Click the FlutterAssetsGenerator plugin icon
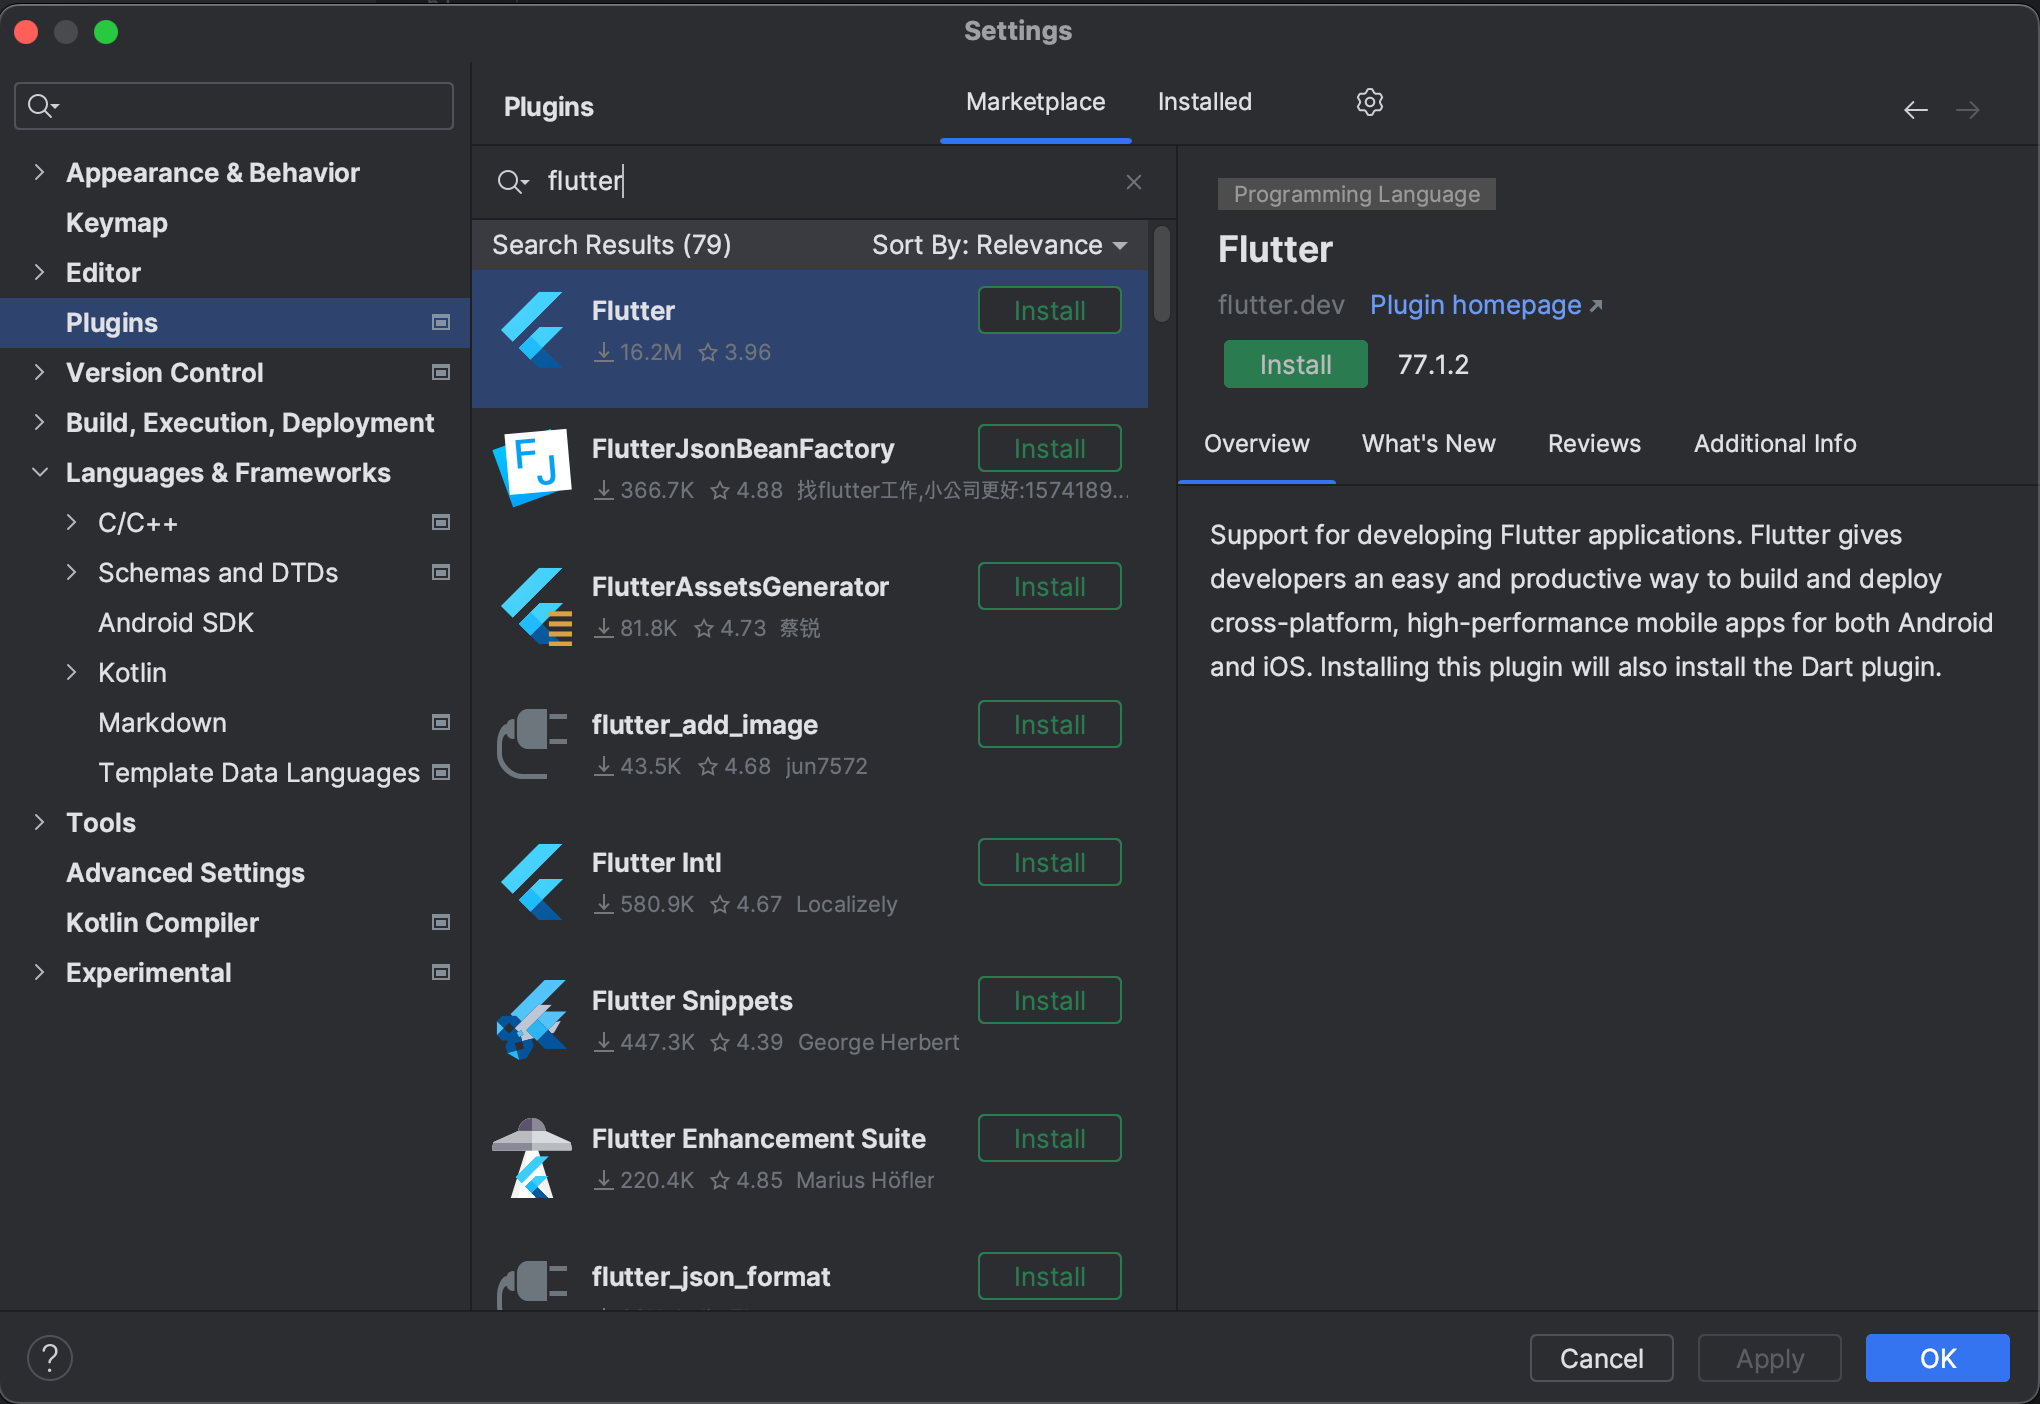The height and width of the screenshot is (1404, 2040). pyautogui.click(x=534, y=605)
